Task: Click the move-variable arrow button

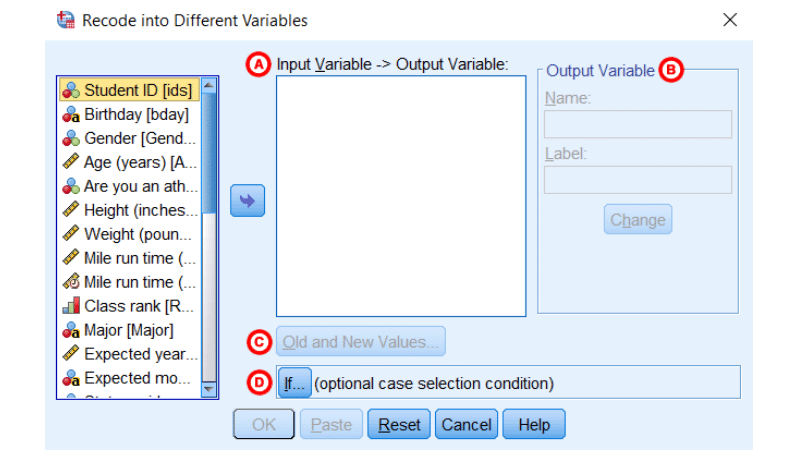Action: 247,201
